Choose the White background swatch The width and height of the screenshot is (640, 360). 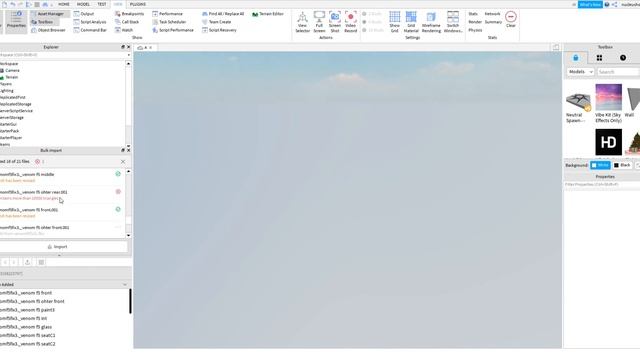point(600,165)
